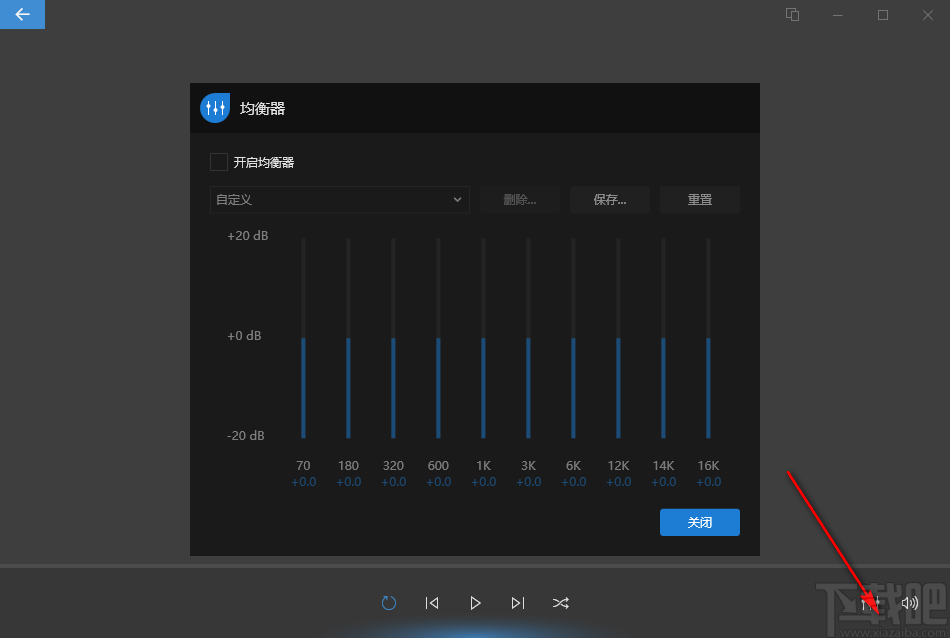Open the equalizer icon in playback bar
Screen dimensions: 950x638
coord(870,603)
